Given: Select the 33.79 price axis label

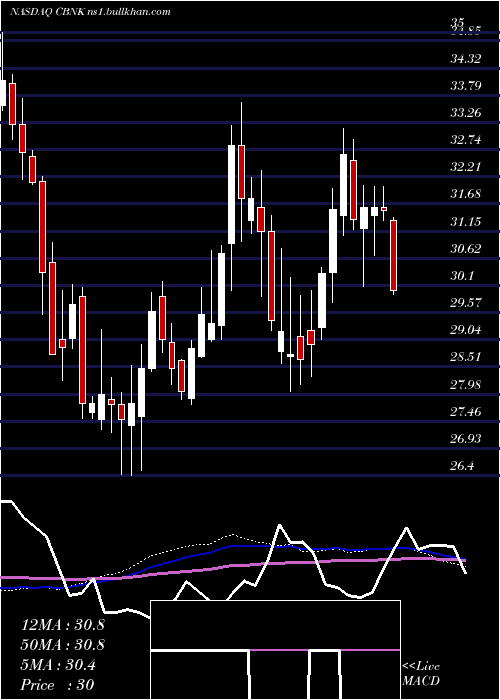Looking at the screenshot, I should pos(466,85).
